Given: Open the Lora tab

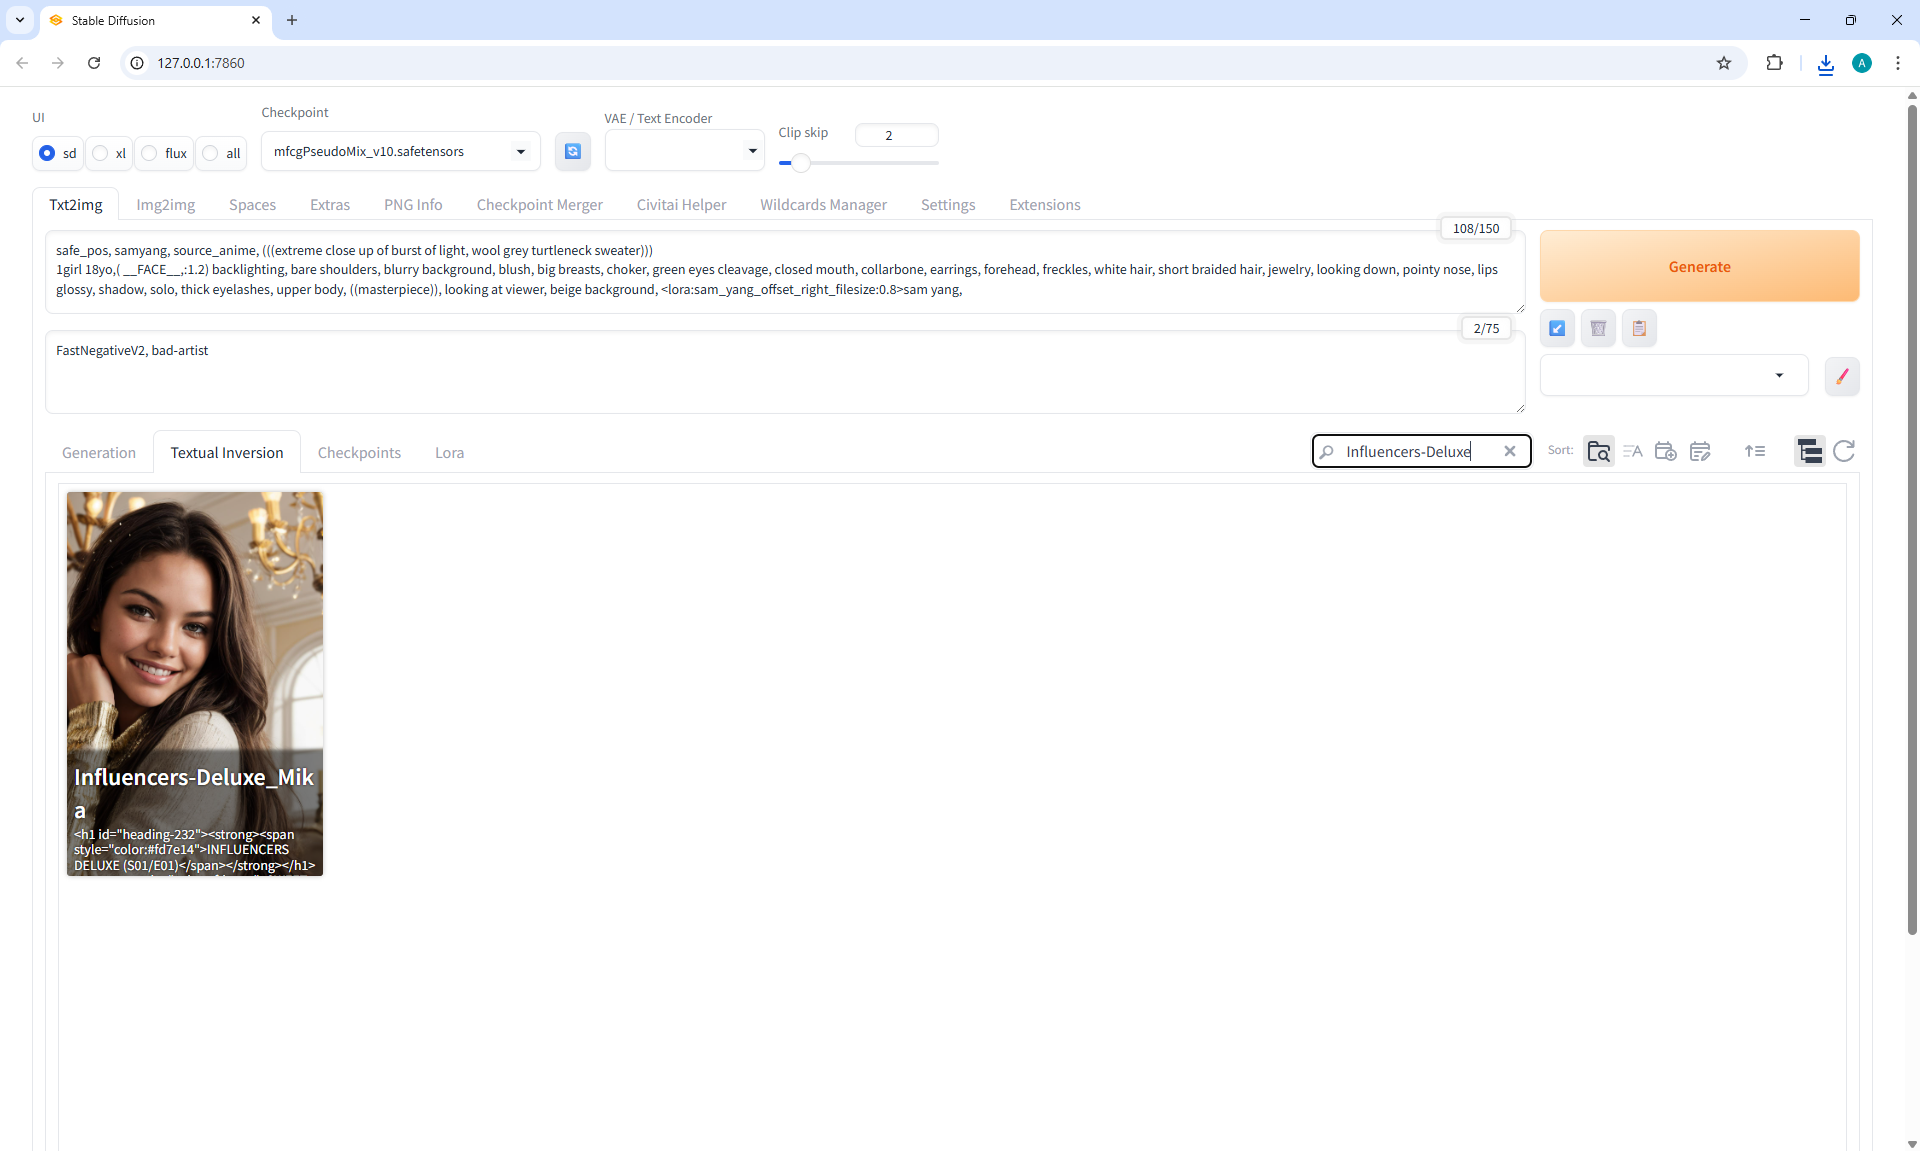Looking at the screenshot, I should pos(449,453).
